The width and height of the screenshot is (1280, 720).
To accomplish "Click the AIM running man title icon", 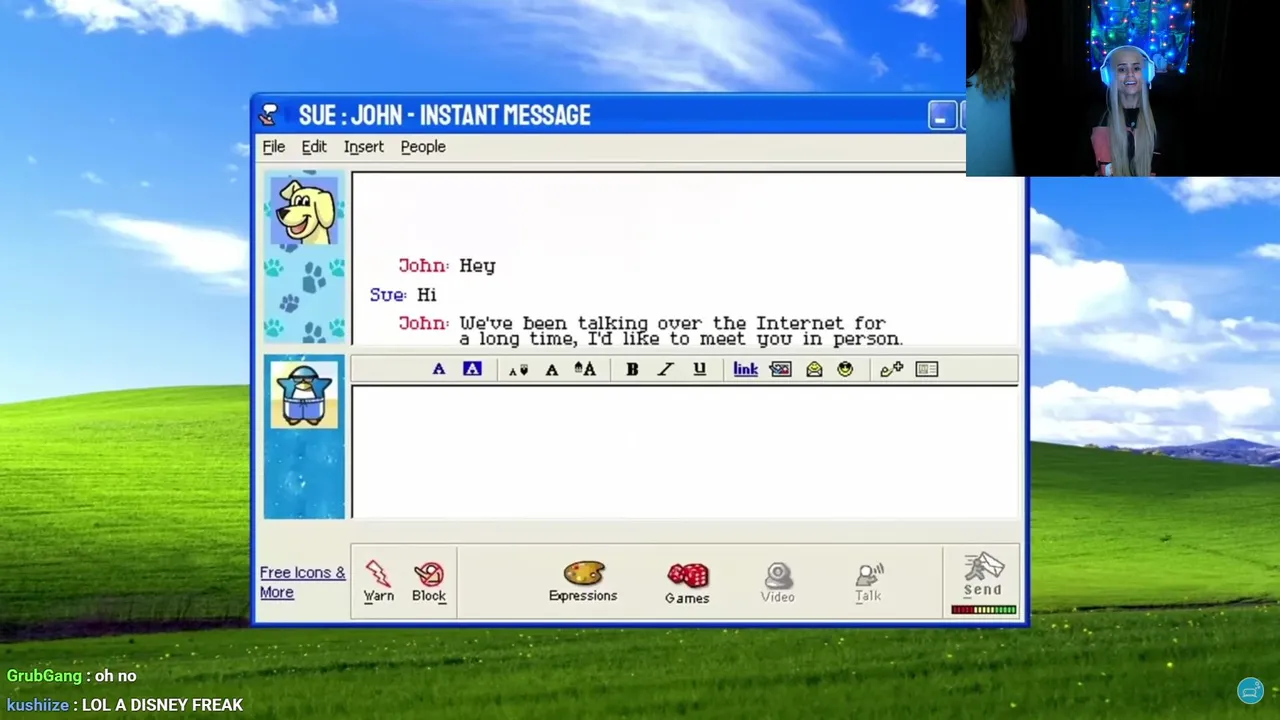I will coord(269,115).
